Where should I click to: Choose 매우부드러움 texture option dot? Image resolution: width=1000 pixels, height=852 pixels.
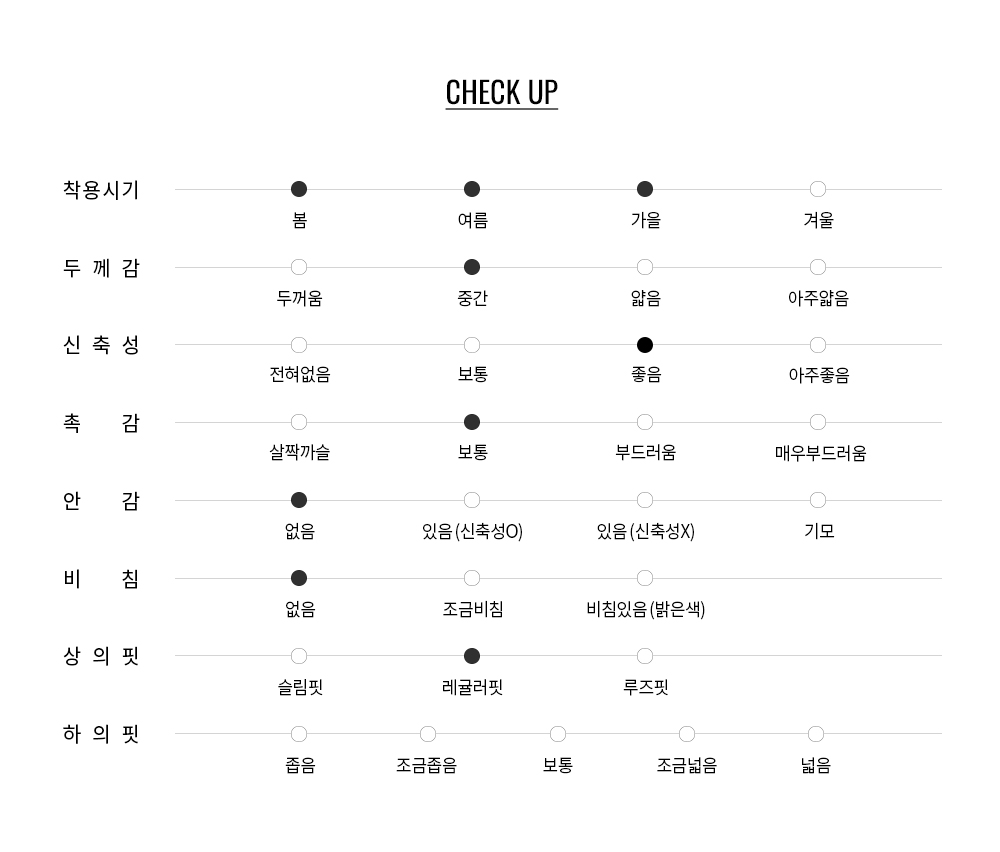(818, 422)
